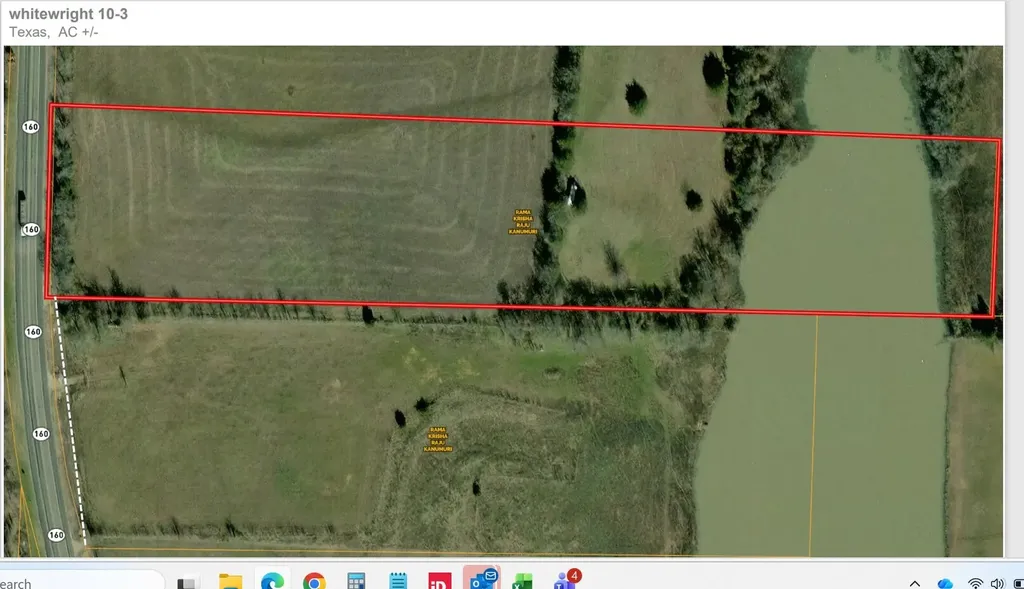Click the 'whitewright 10-3' map title

click(x=69, y=14)
